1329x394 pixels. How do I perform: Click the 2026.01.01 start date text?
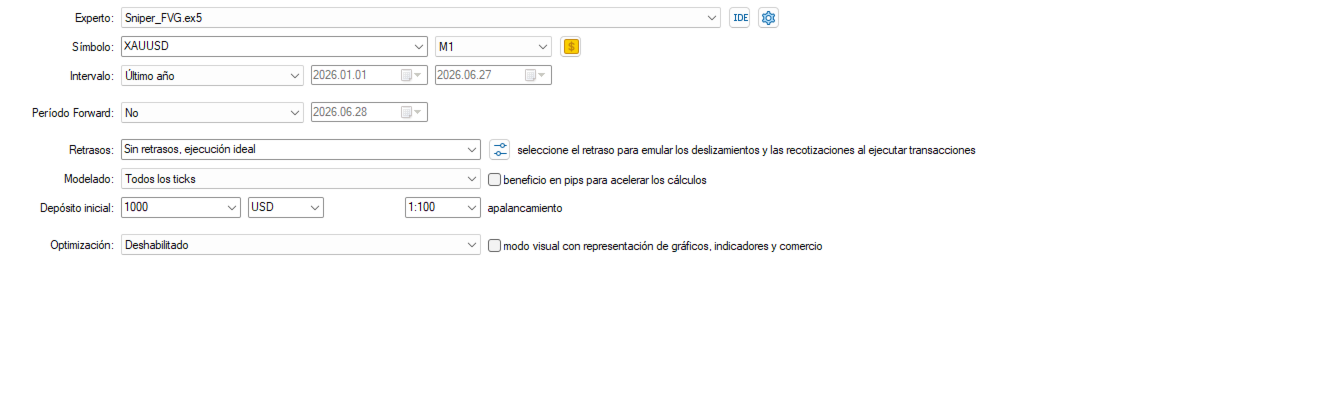pos(341,75)
